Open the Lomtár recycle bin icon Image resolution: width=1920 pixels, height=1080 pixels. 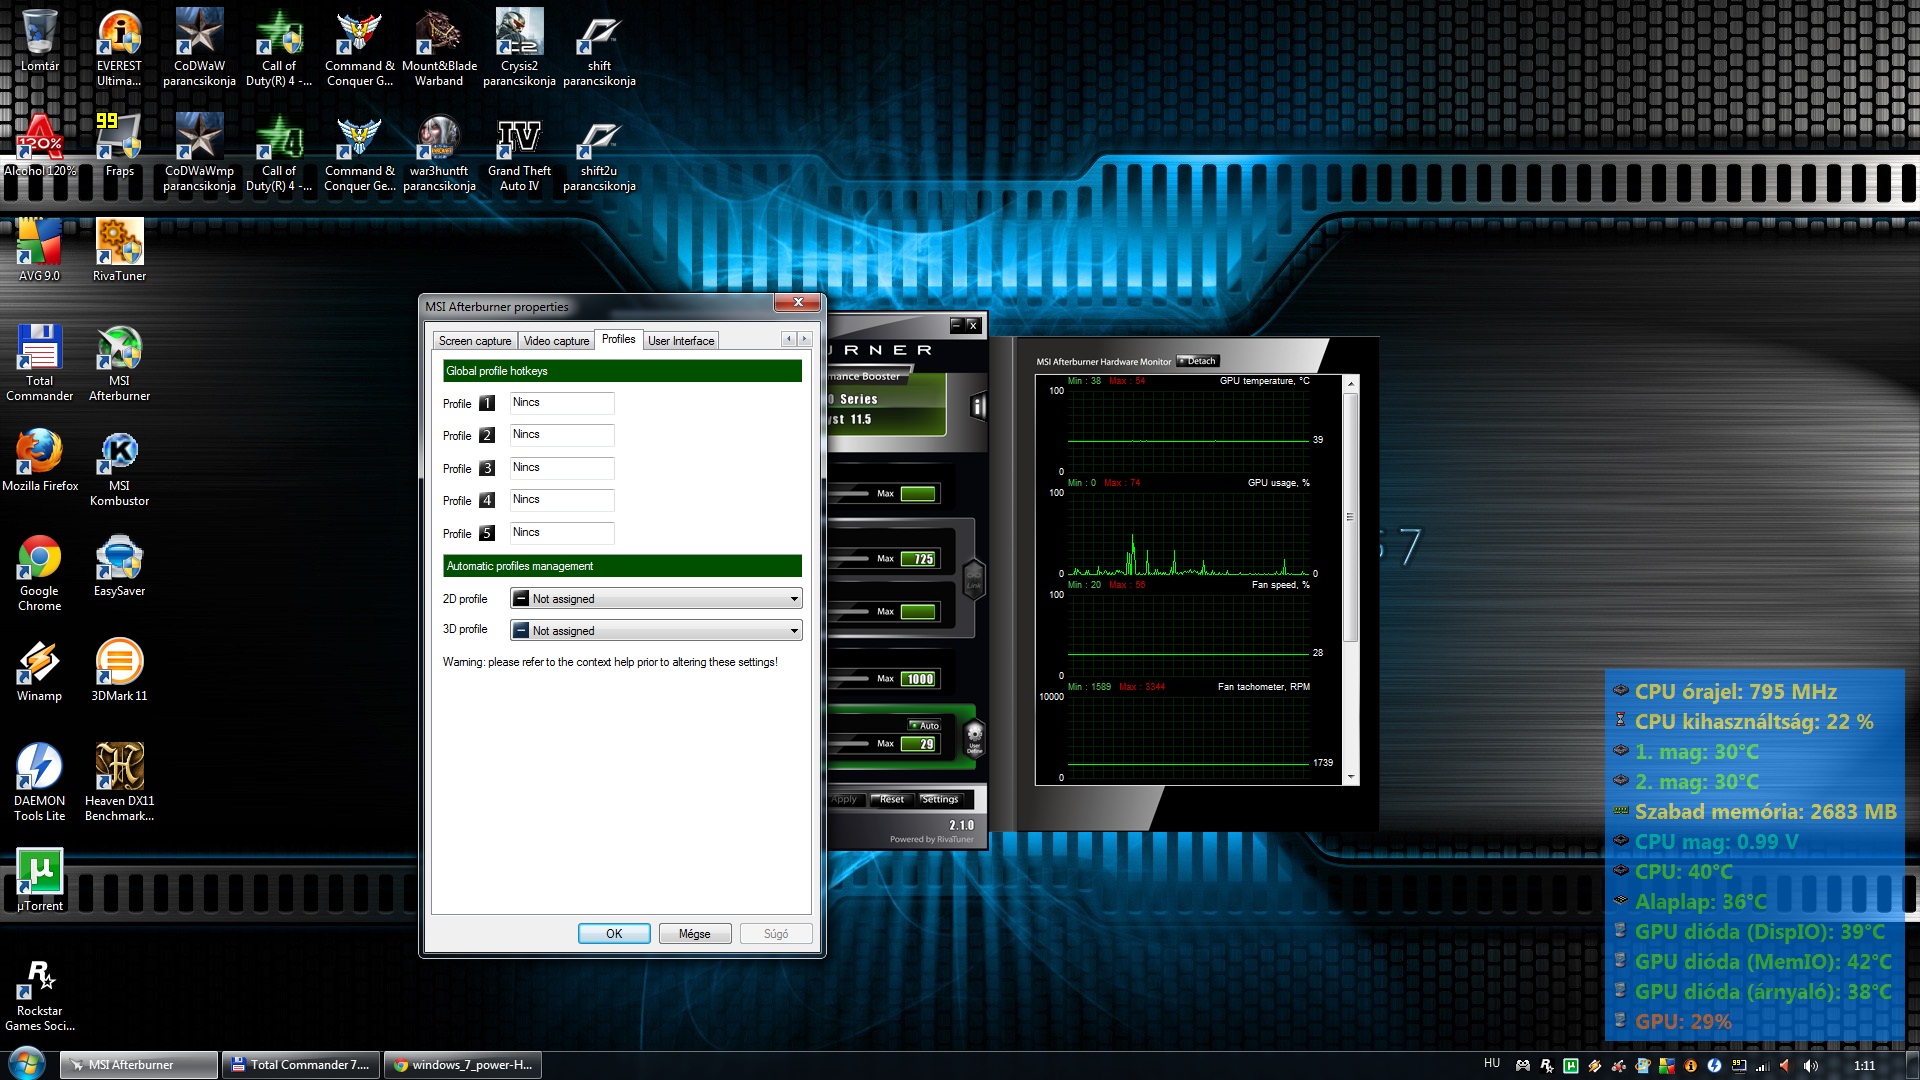[x=40, y=42]
